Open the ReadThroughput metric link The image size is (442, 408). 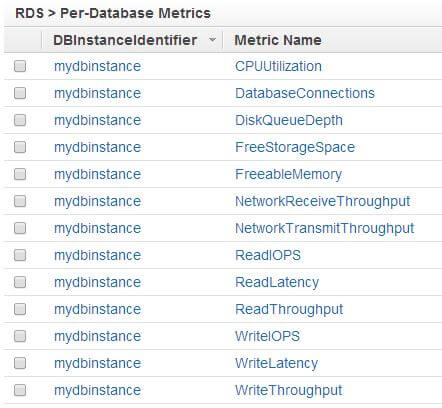point(289,309)
